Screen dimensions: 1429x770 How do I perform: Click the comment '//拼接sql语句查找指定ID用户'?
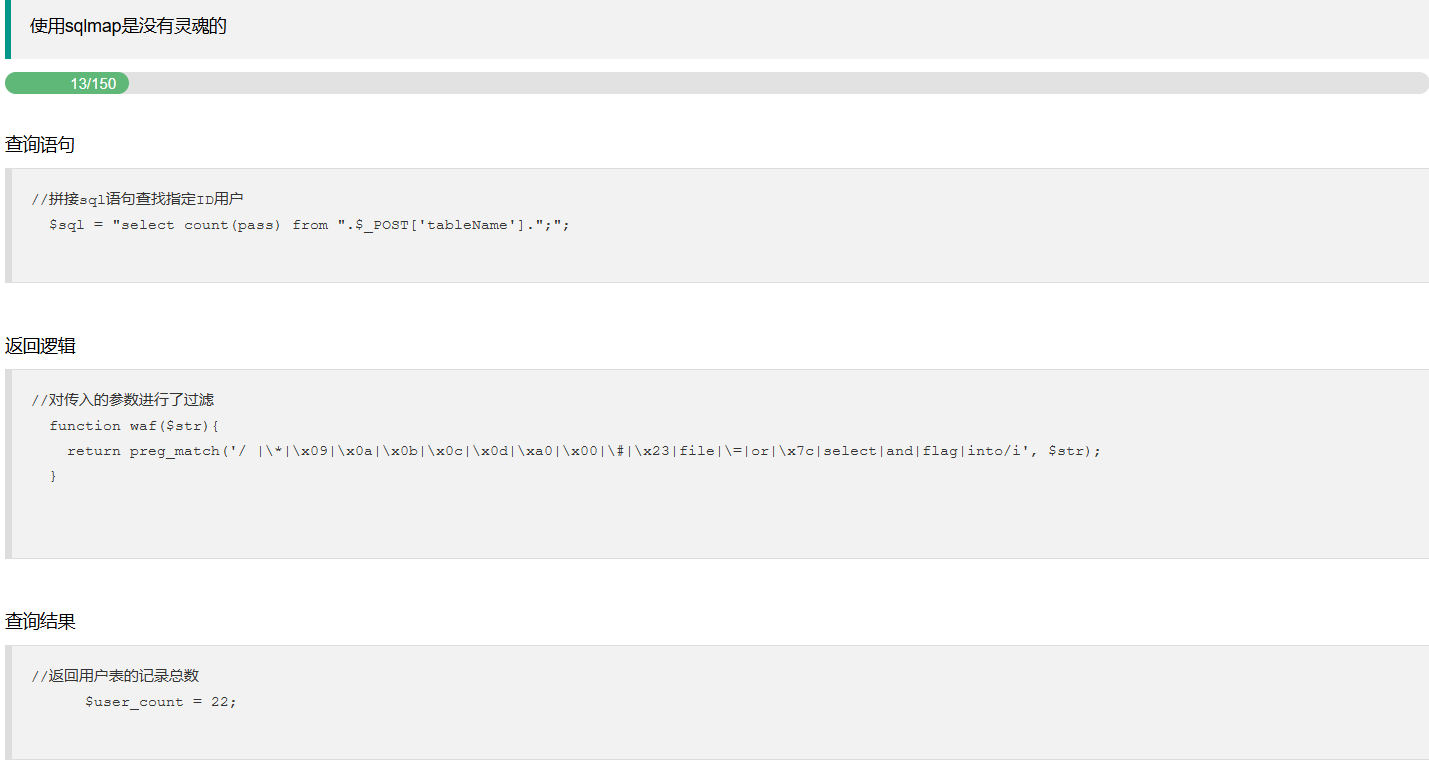(137, 199)
